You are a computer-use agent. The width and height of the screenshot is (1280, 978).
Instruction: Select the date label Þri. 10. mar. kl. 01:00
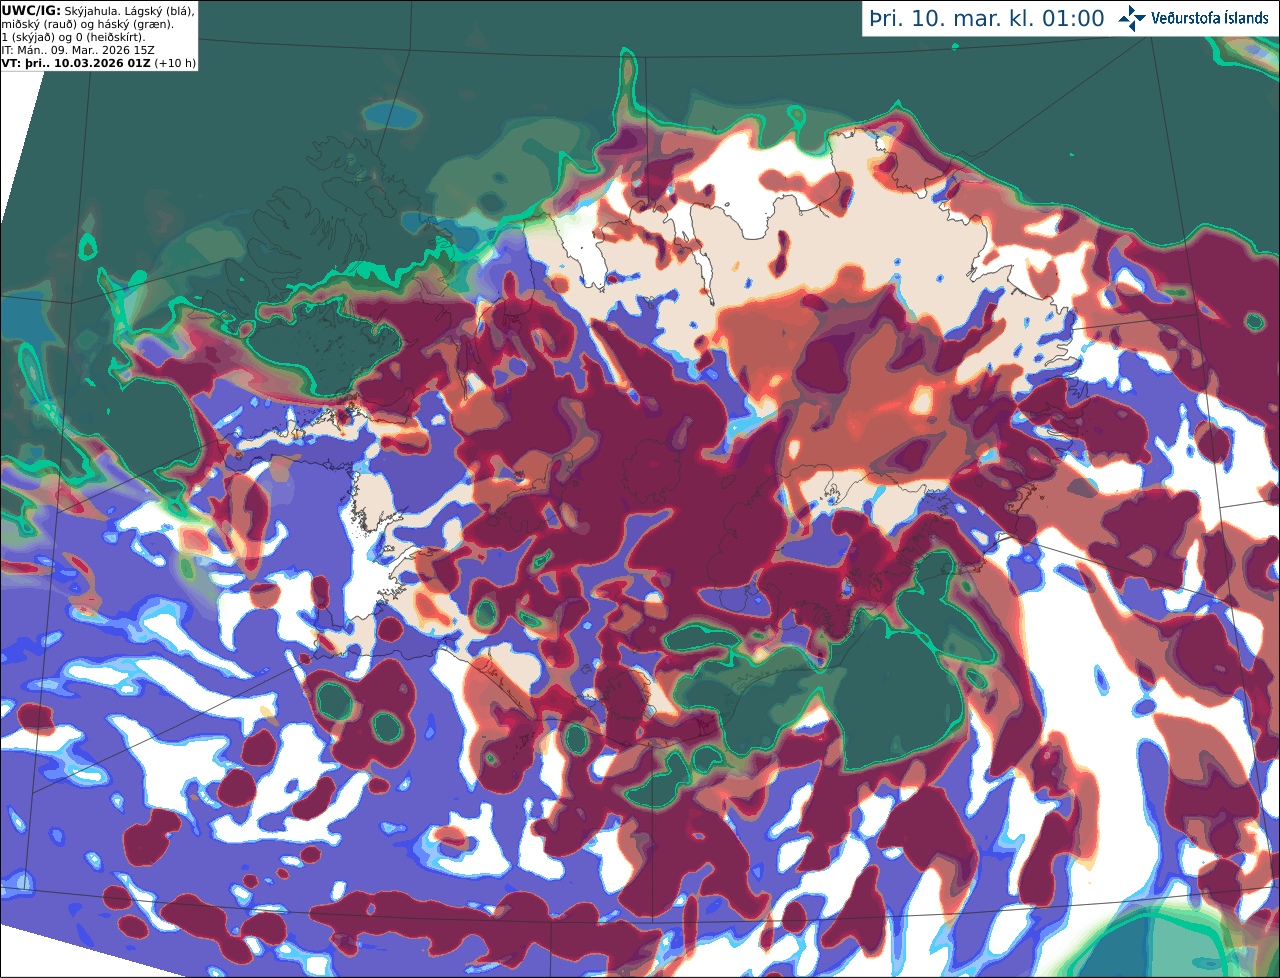coord(987,18)
